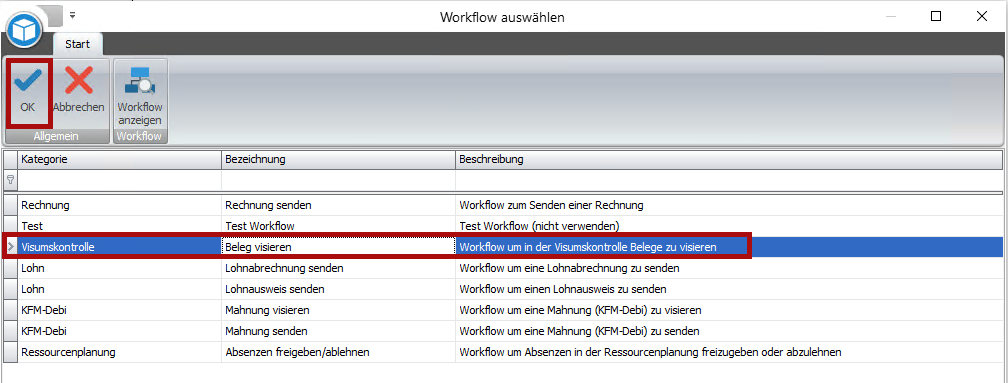
Task: Select the Ressourcenplanung category cell
Action: [x=120, y=352]
